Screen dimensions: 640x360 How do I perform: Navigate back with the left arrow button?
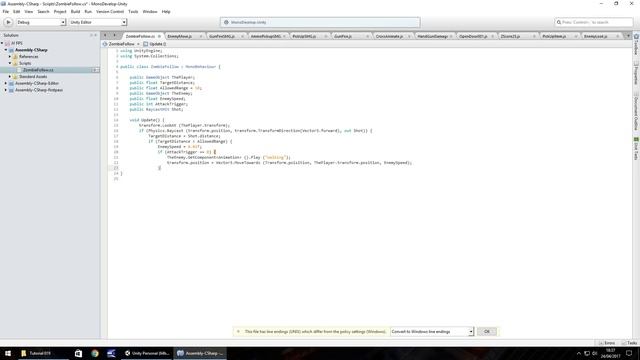click(x=105, y=36)
